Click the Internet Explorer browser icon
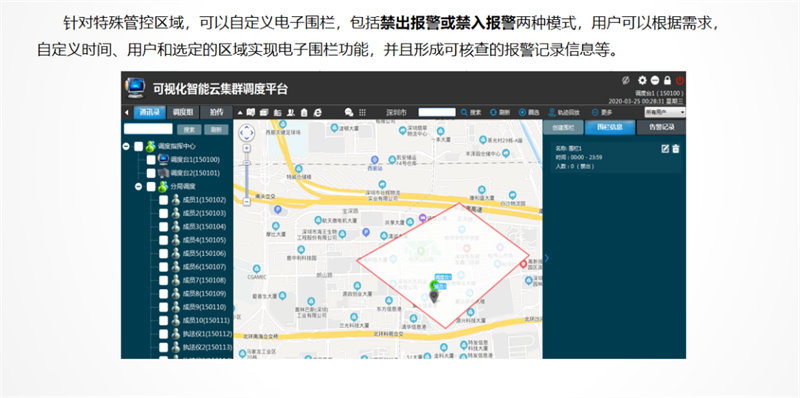The image size is (800, 398). coord(317,112)
